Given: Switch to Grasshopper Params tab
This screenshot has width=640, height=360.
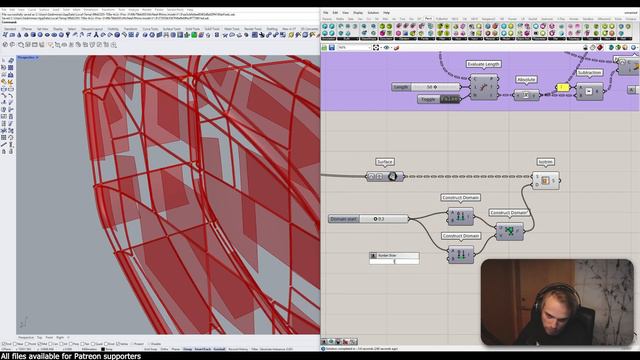Looking at the screenshot, I should click(327, 19).
